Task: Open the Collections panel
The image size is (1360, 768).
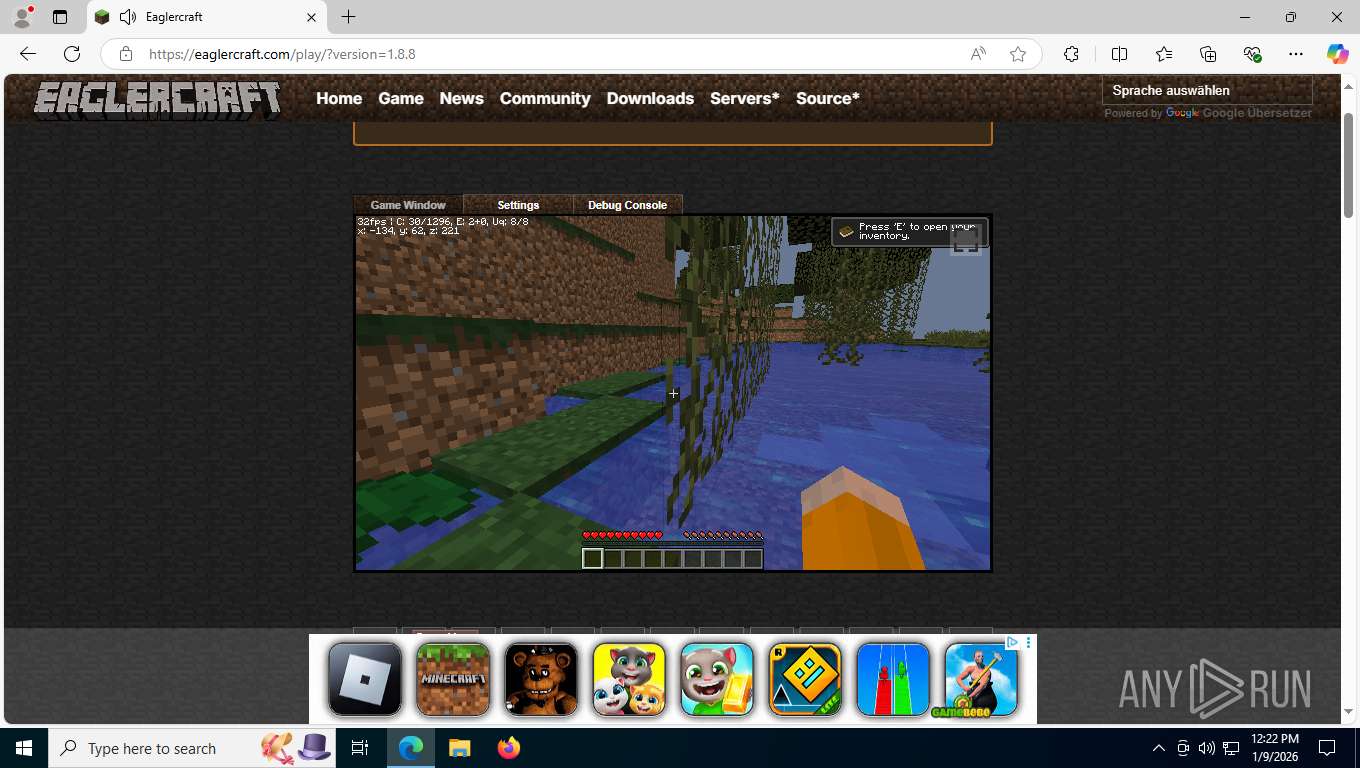Action: (1208, 54)
